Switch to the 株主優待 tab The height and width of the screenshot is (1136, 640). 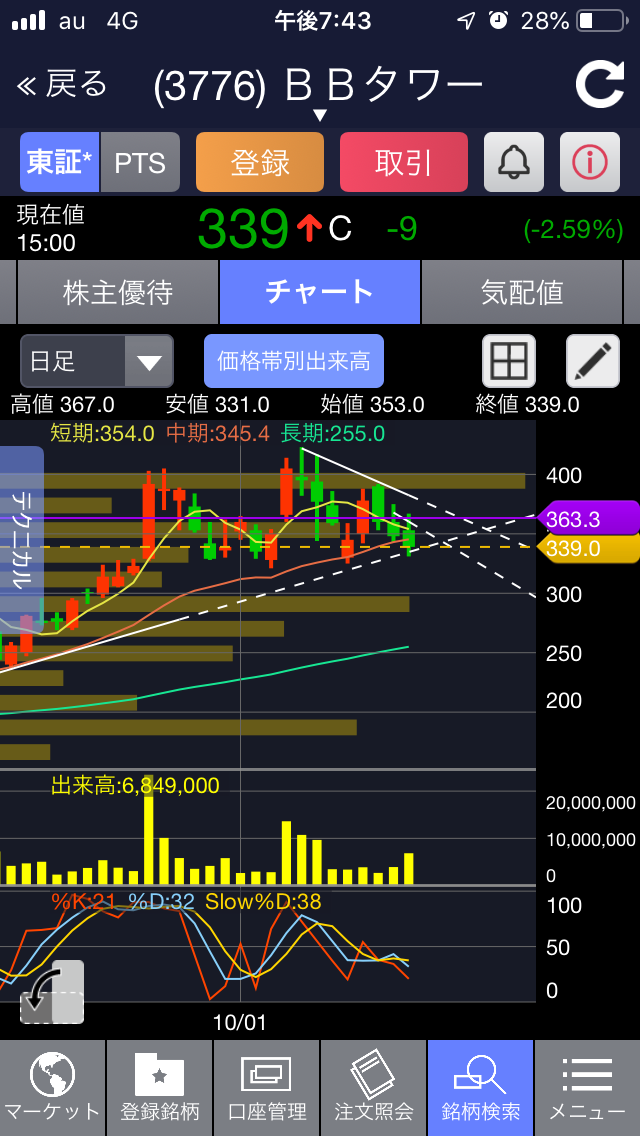pyautogui.click(x=117, y=292)
